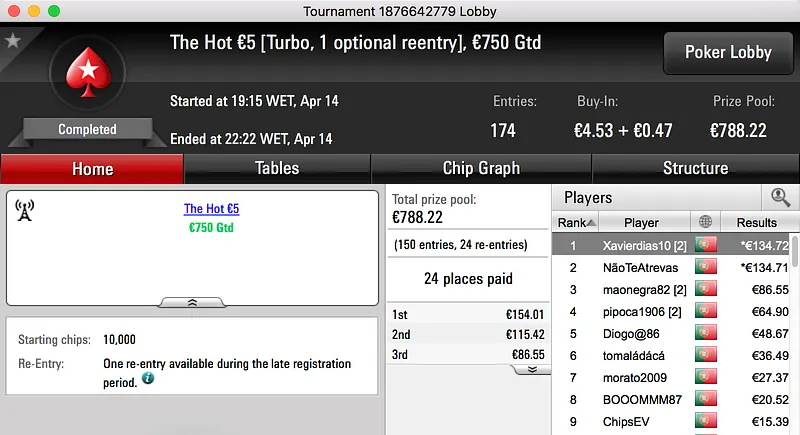Click the flag next to ChipsEV

pyautogui.click(x=707, y=421)
